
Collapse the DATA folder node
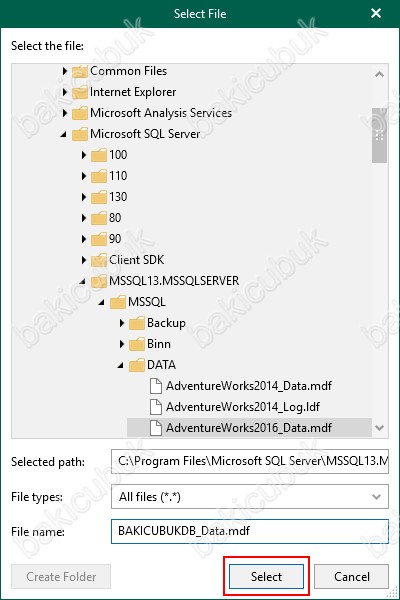tap(121, 365)
